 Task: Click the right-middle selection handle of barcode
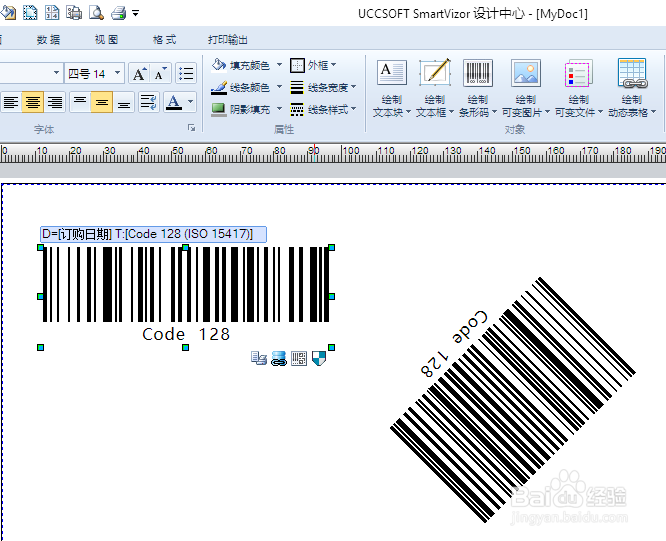332,296
